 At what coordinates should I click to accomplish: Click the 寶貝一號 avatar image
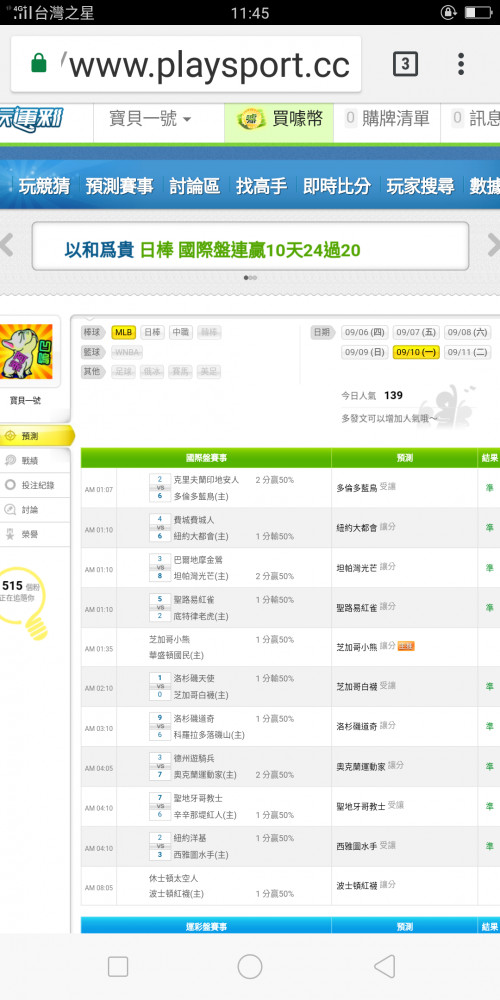point(26,351)
